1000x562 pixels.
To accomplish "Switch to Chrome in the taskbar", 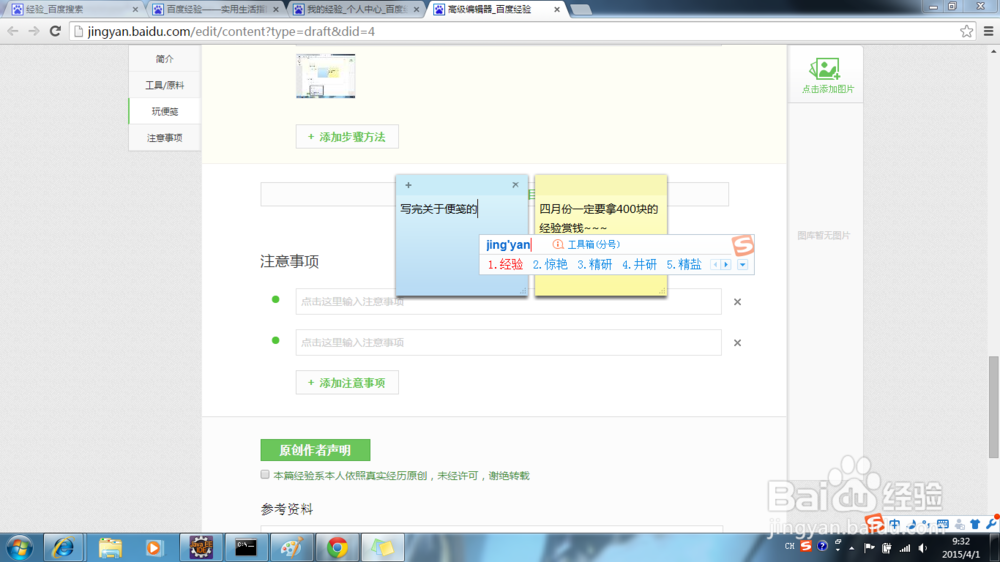I will click(x=337, y=548).
